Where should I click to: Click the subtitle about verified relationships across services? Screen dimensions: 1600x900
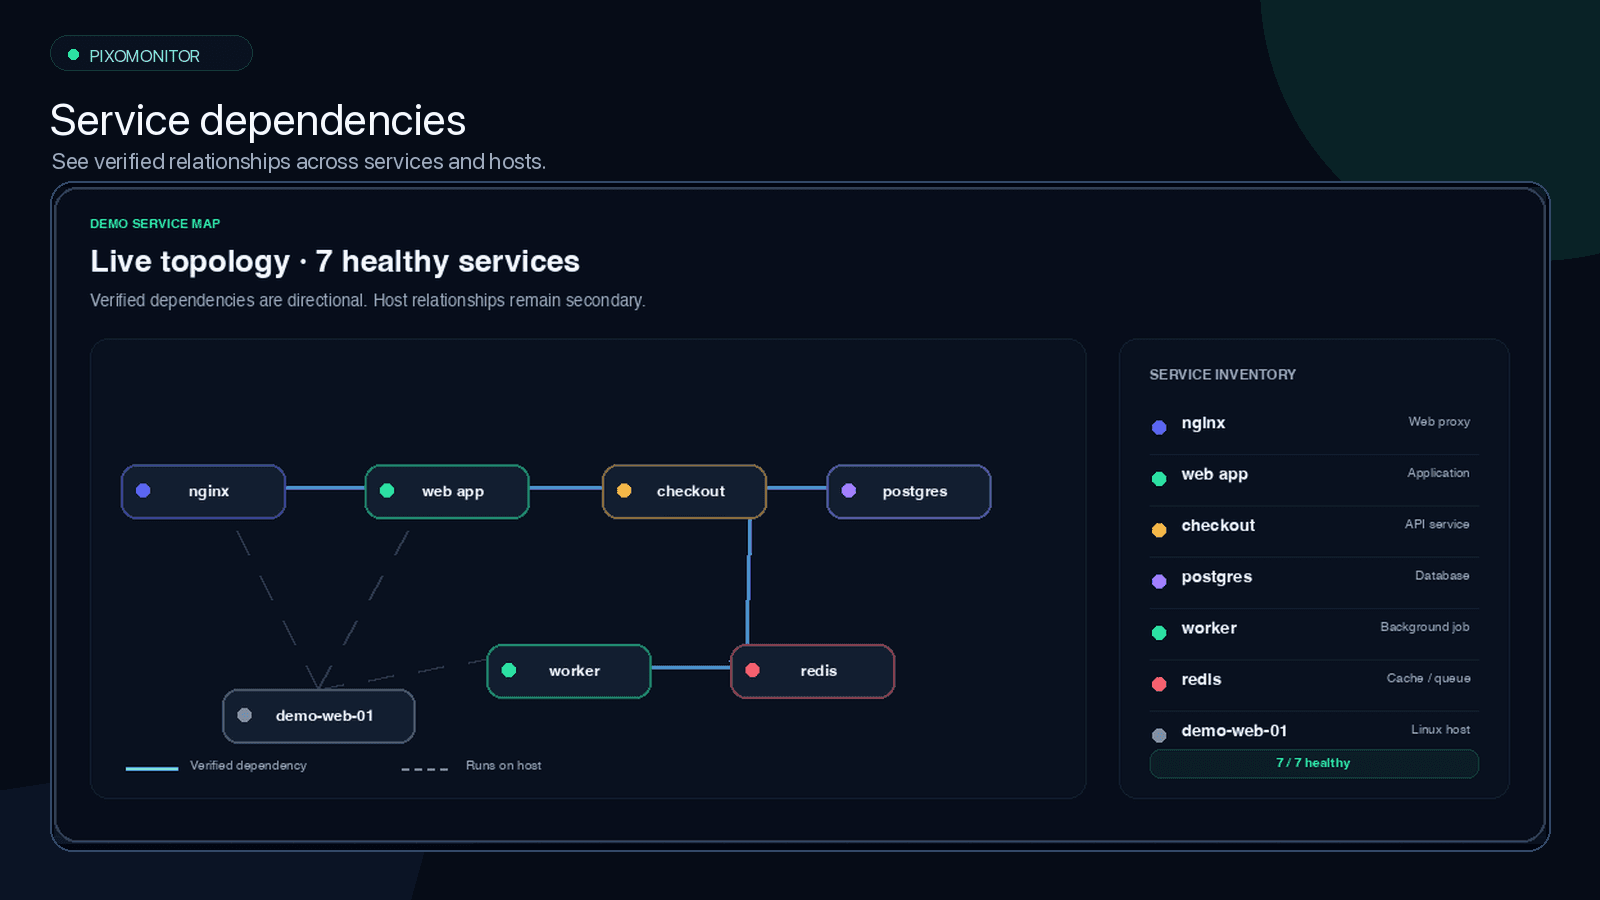(x=299, y=162)
